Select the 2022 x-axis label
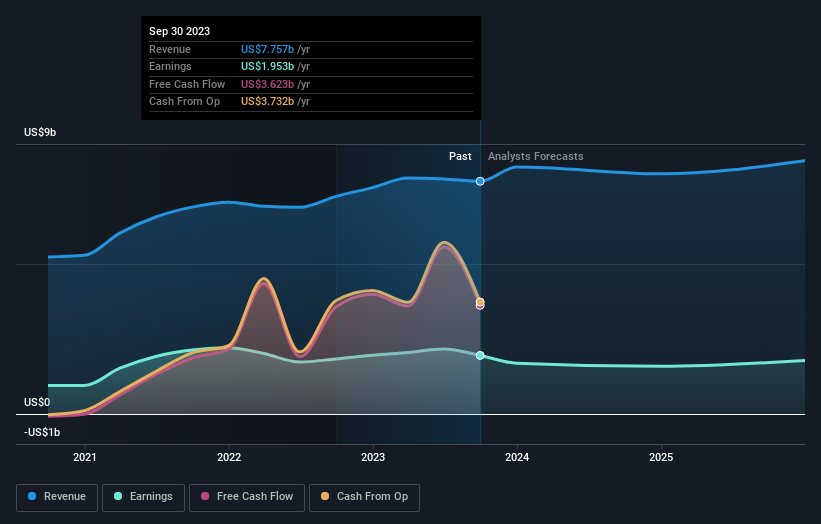Screen dimensions: 821x524 click(229, 457)
